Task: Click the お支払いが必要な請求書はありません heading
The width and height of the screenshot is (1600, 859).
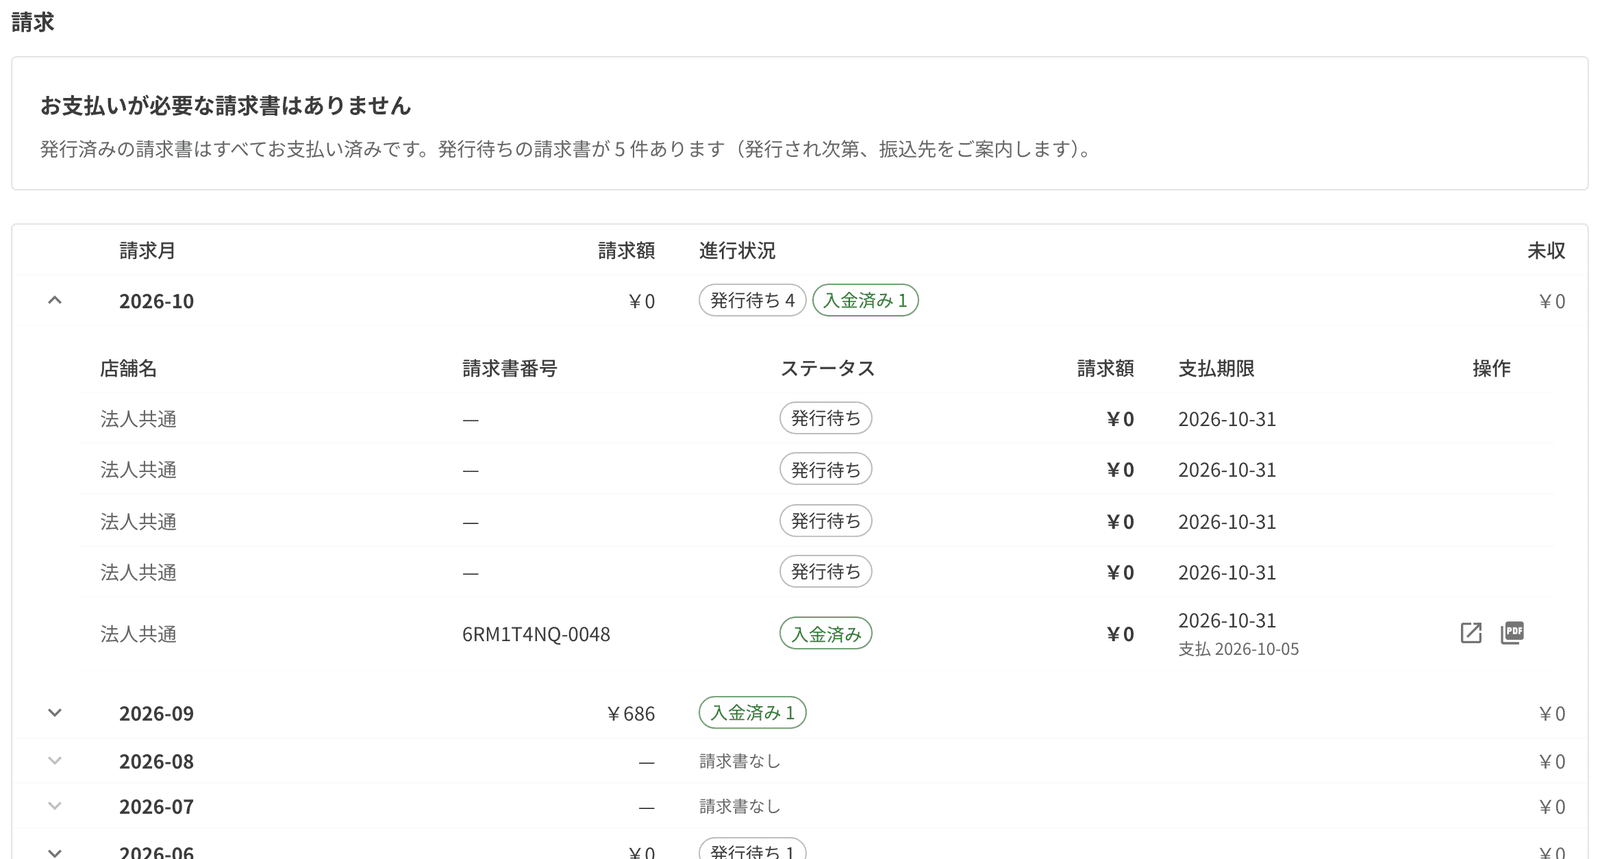Action: coord(225,105)
